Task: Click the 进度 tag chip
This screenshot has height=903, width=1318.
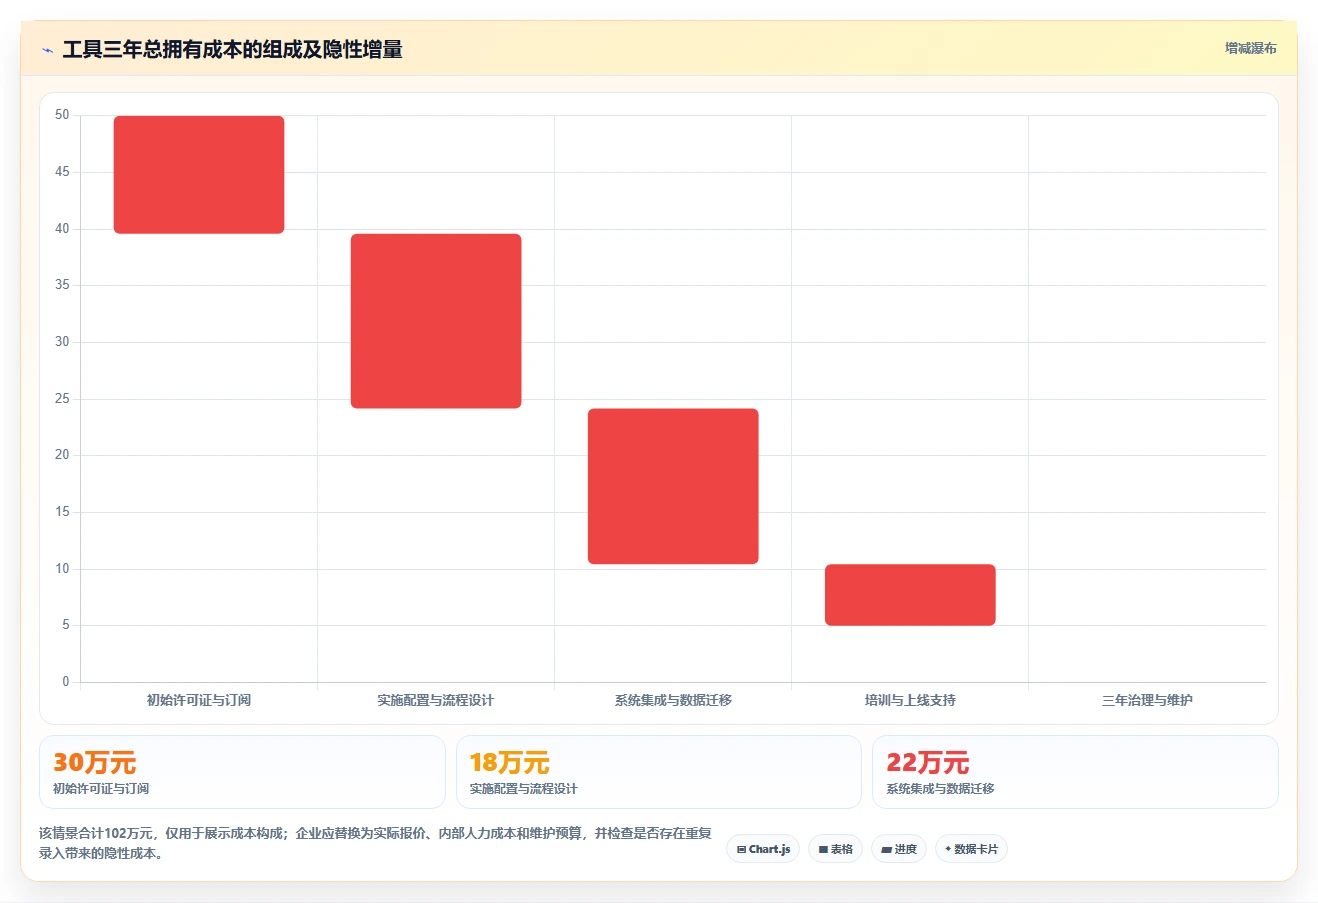Action: point(899,849)
